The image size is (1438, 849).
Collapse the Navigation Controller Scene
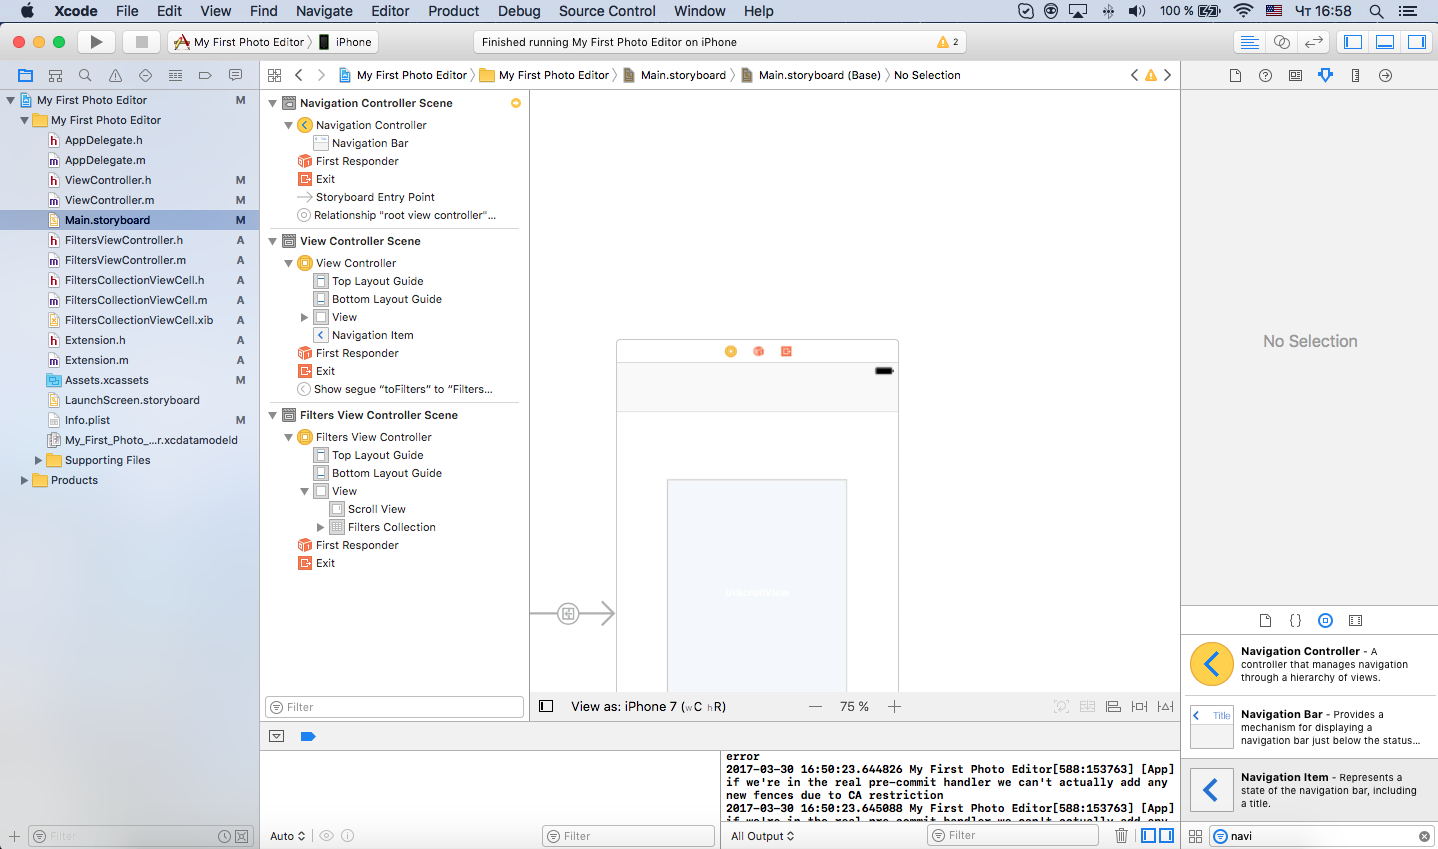click(x=273, y=103)
